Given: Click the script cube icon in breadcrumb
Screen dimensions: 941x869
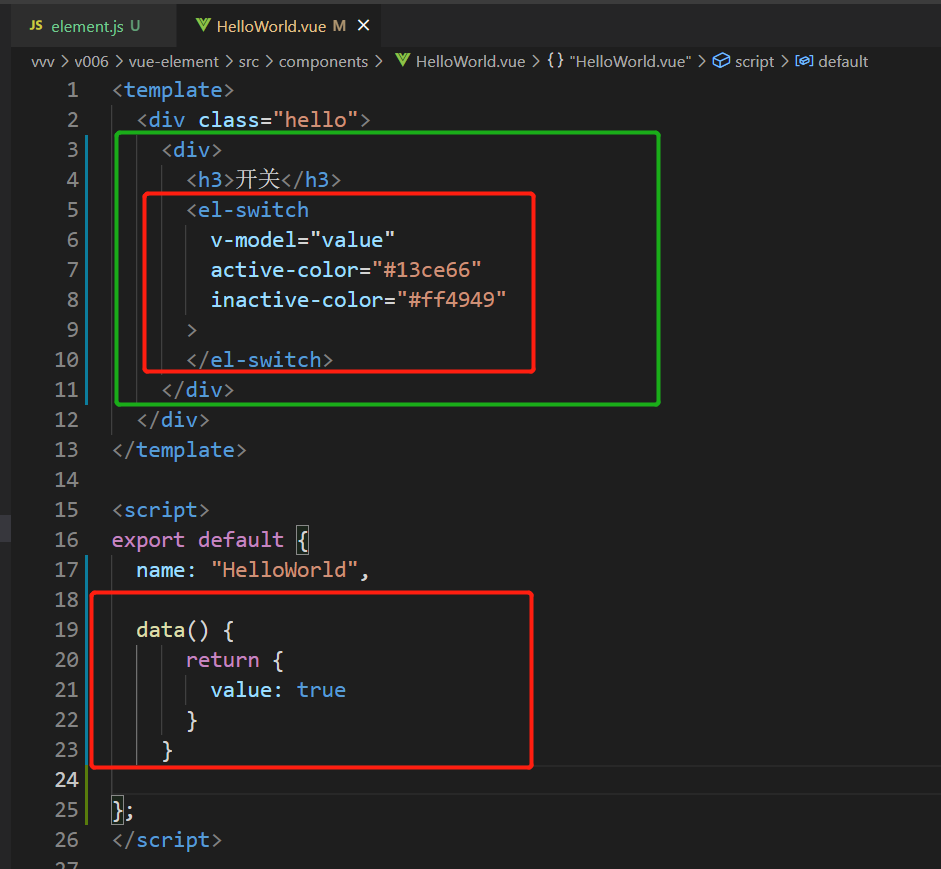Looking at the screenshot, I should (x=721, y=61).
